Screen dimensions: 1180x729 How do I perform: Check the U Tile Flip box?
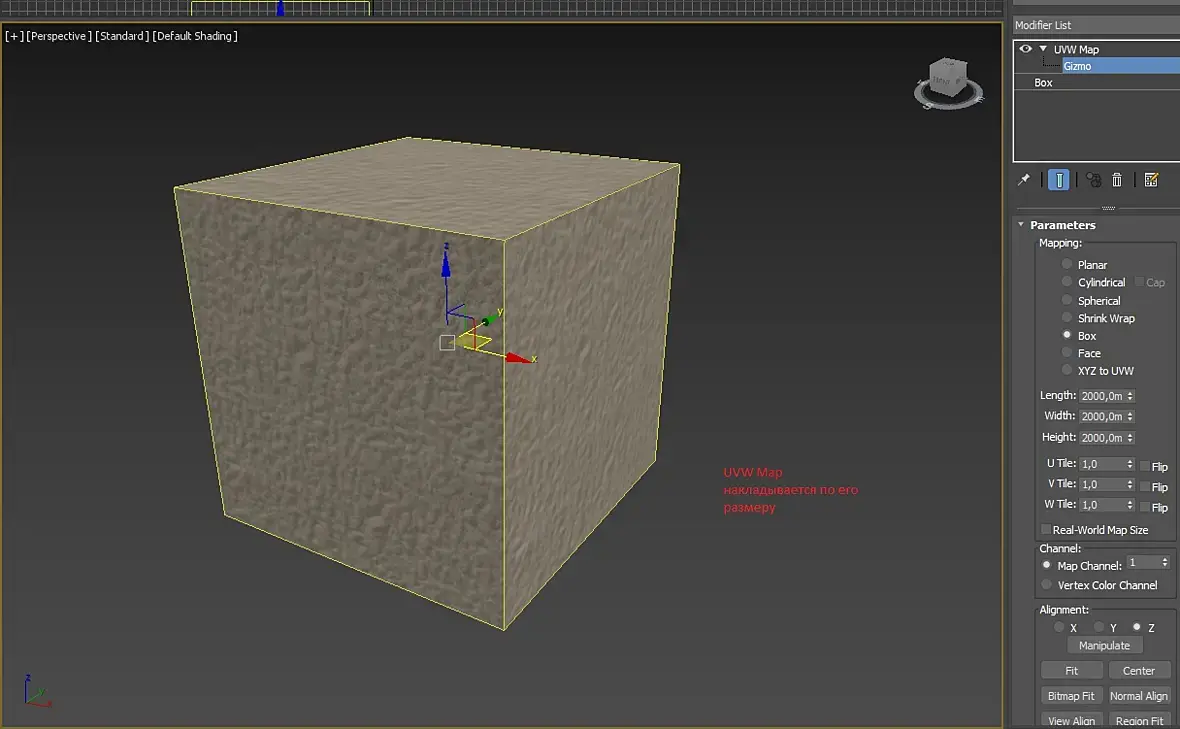[1145, 466]
